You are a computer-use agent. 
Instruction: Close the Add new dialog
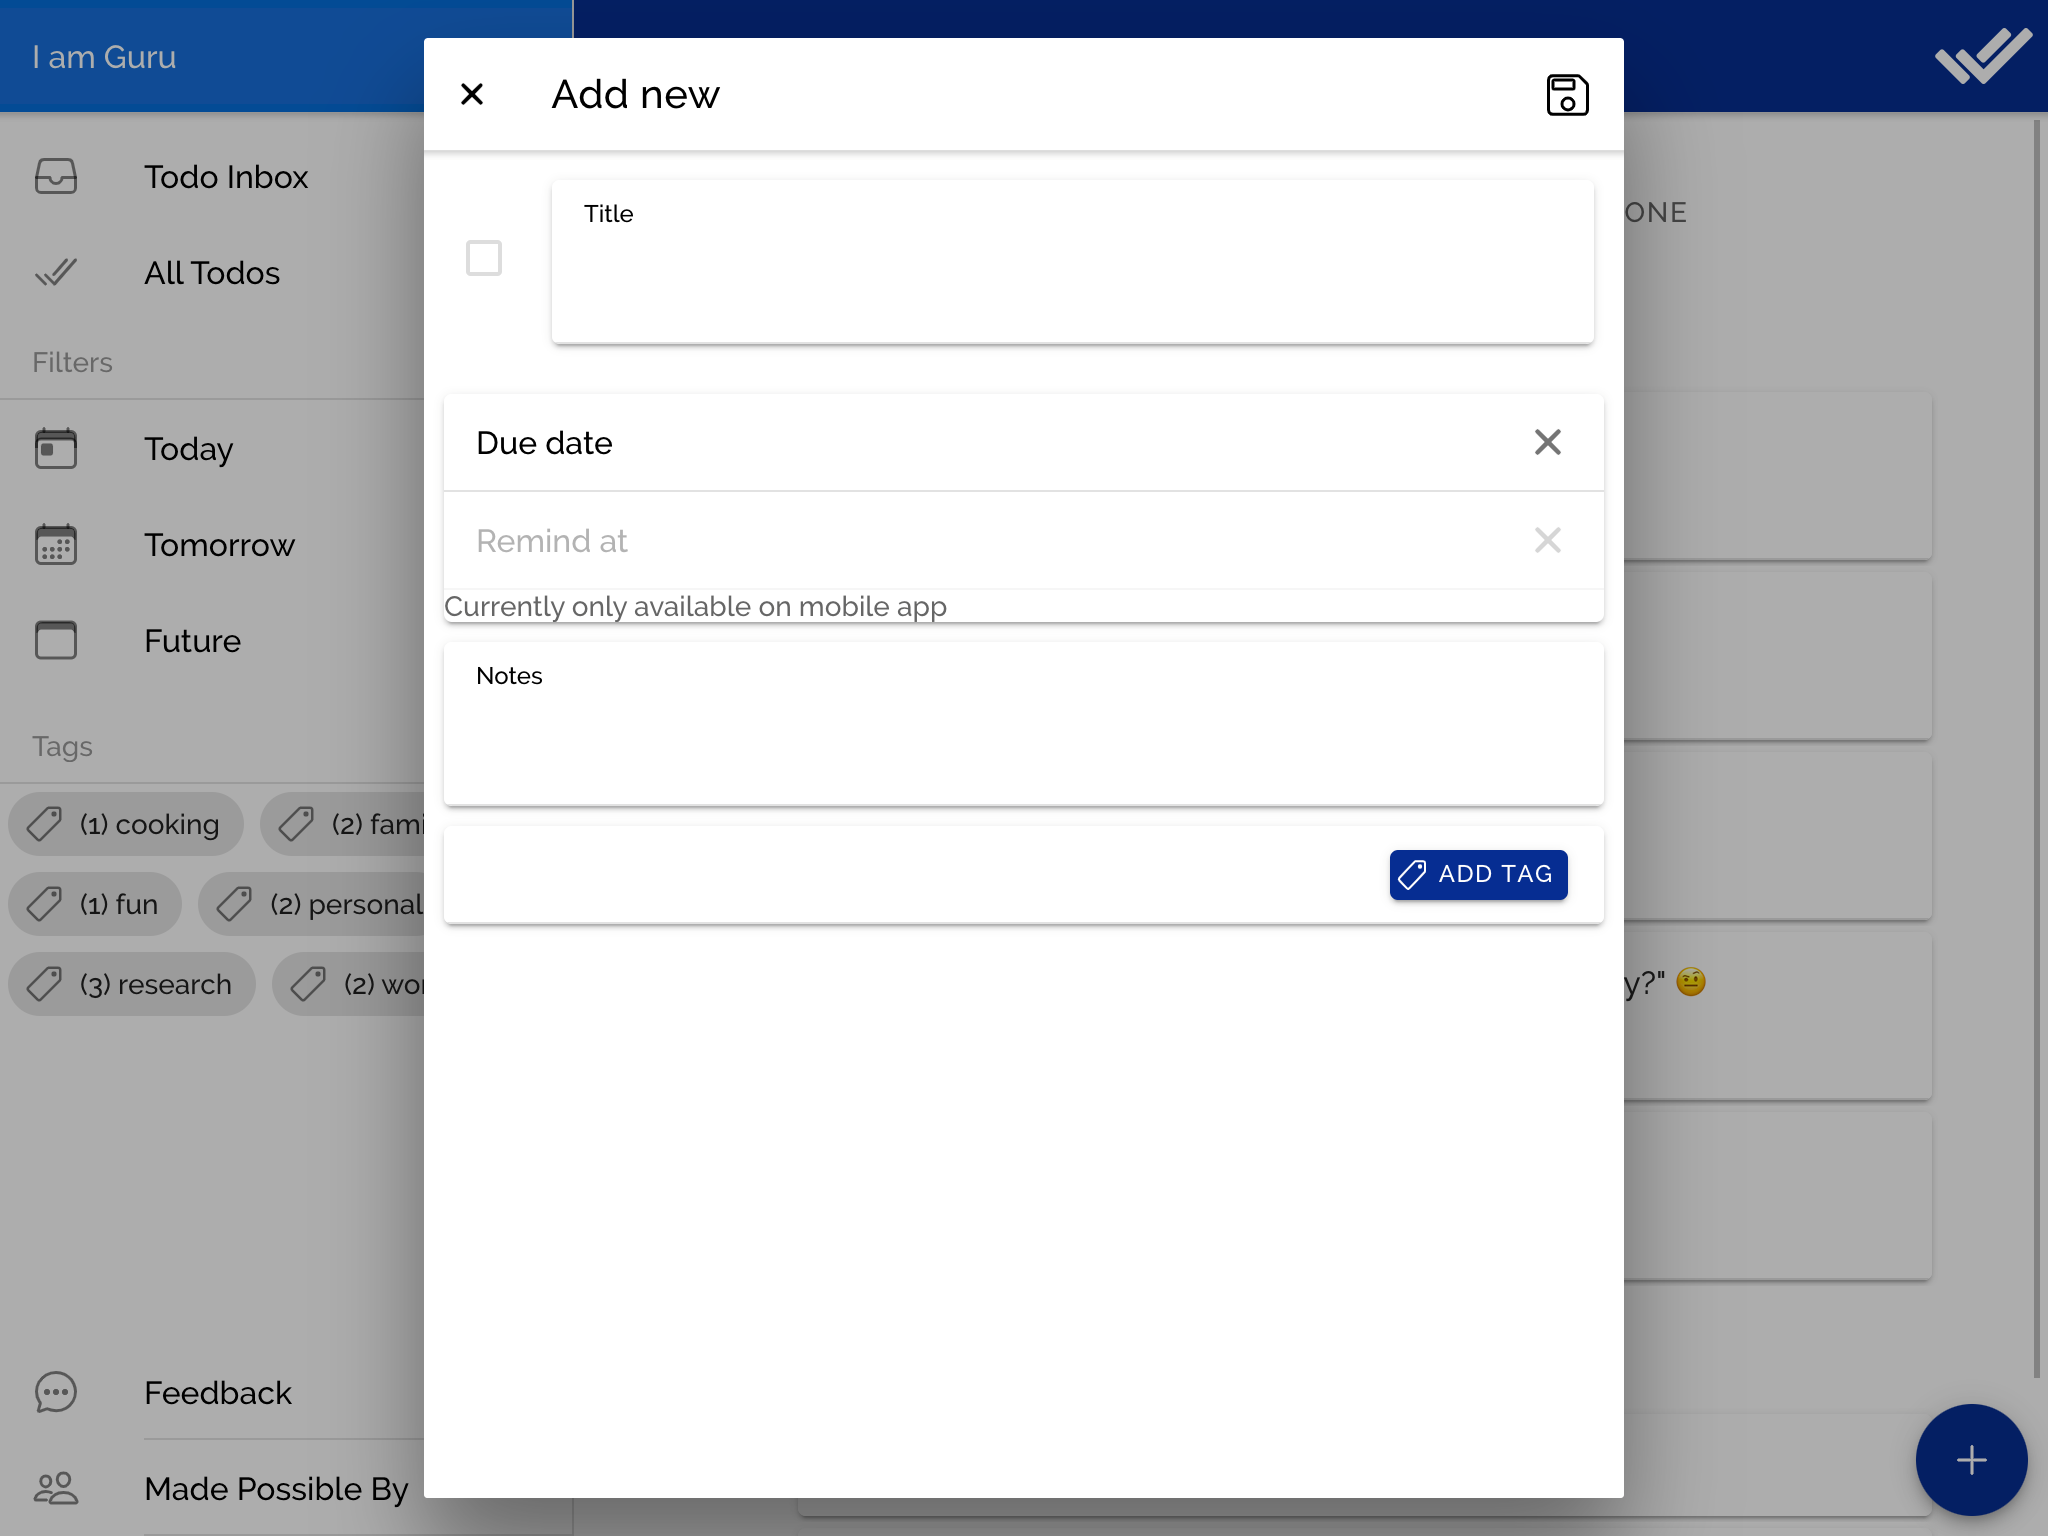point(472,95)
